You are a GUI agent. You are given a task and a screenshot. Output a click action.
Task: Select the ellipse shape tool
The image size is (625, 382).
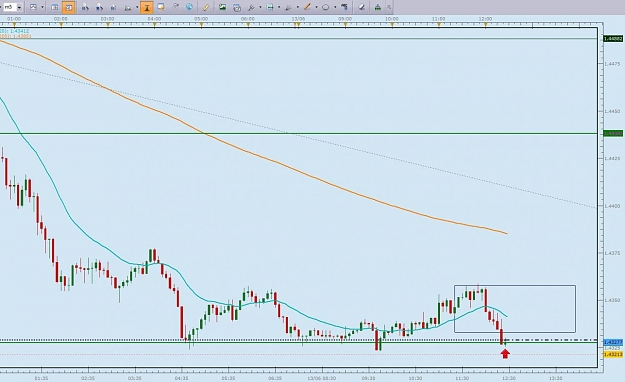(326, 7)
